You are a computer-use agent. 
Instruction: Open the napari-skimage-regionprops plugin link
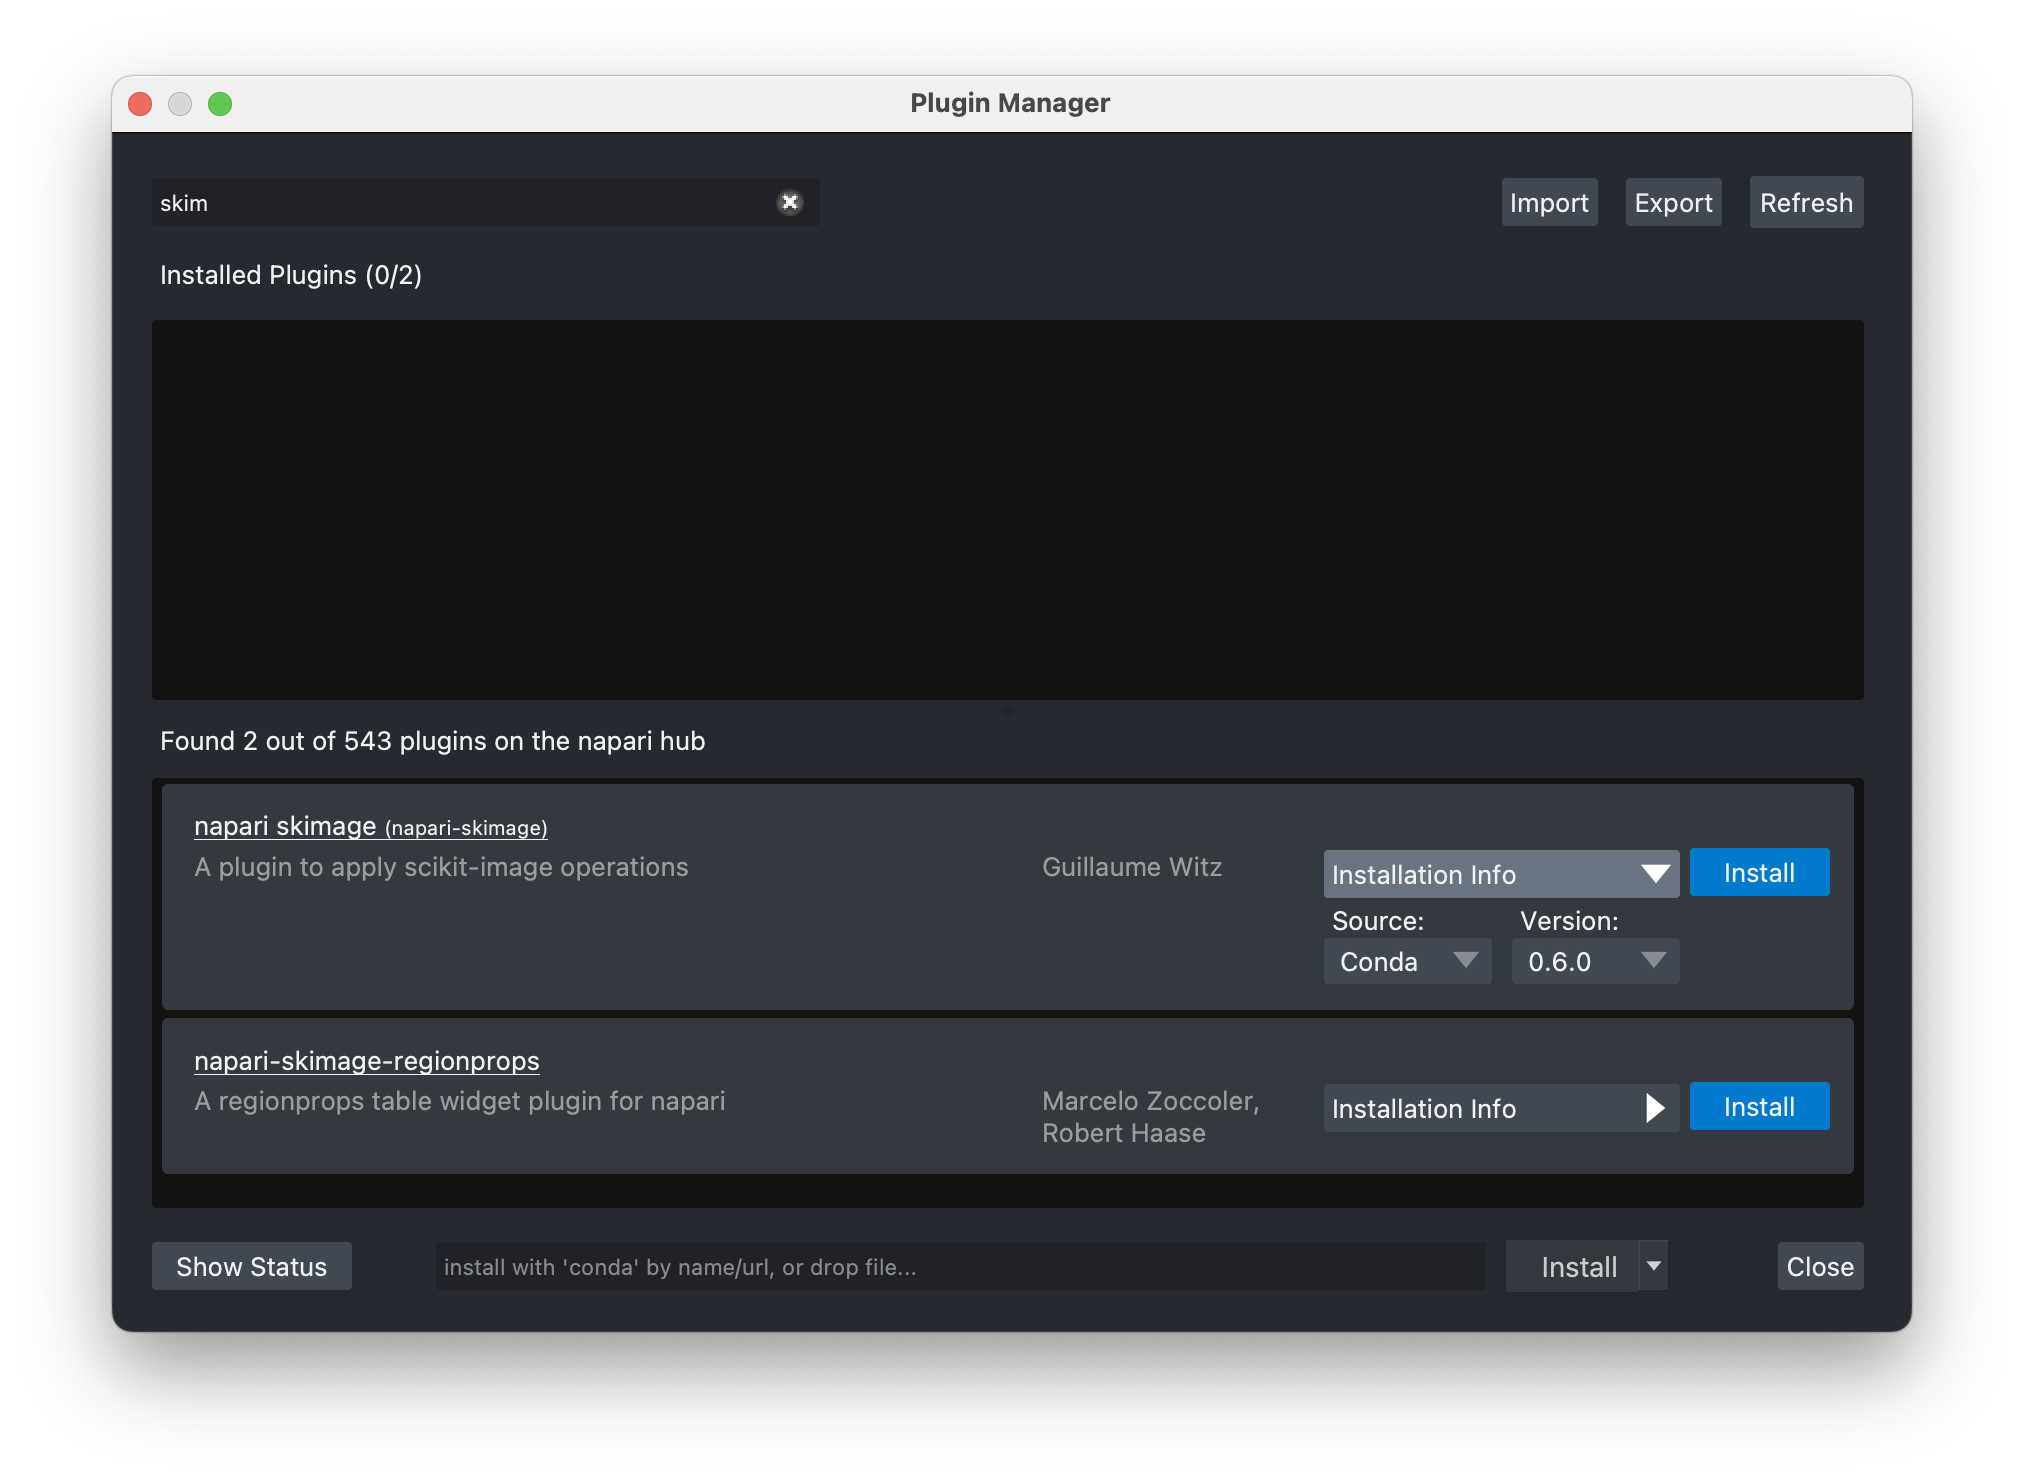click(x=366, y=1061)
